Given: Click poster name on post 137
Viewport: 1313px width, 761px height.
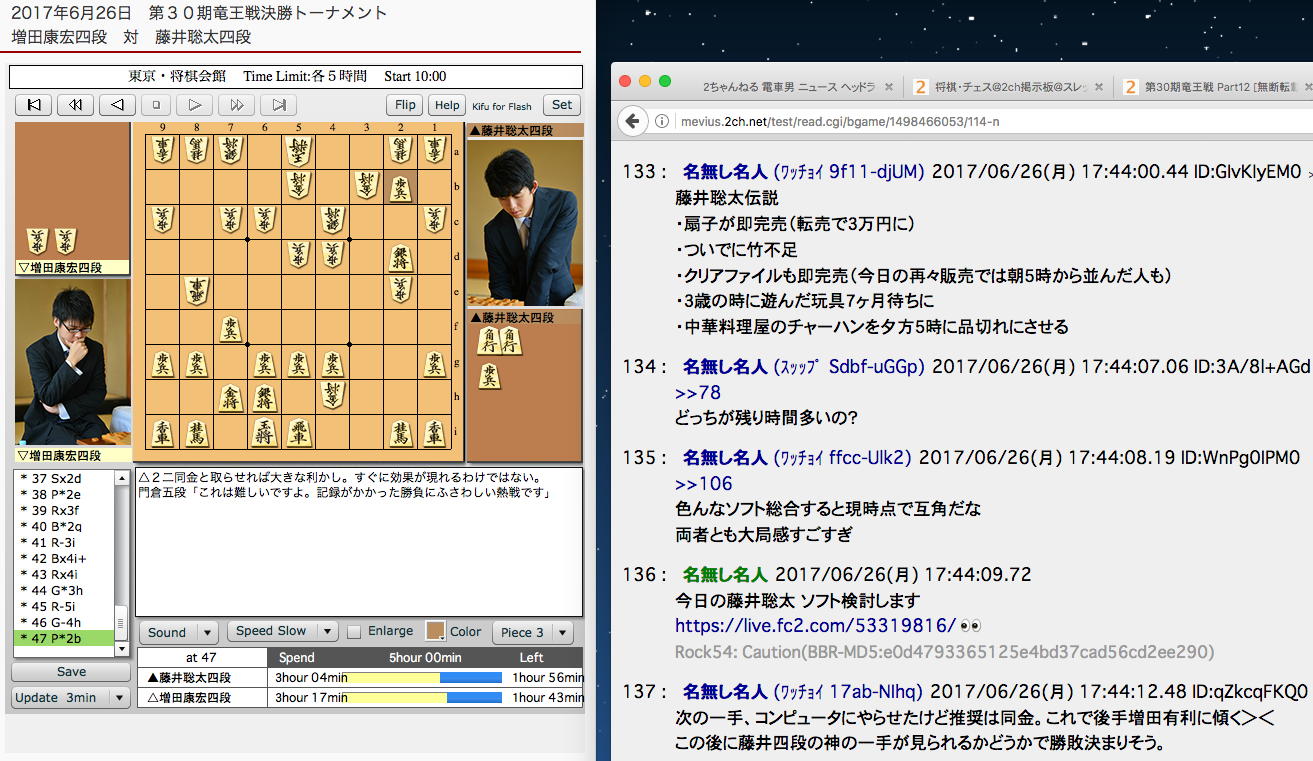Looking at the screenshot, I should coord(725,691).
